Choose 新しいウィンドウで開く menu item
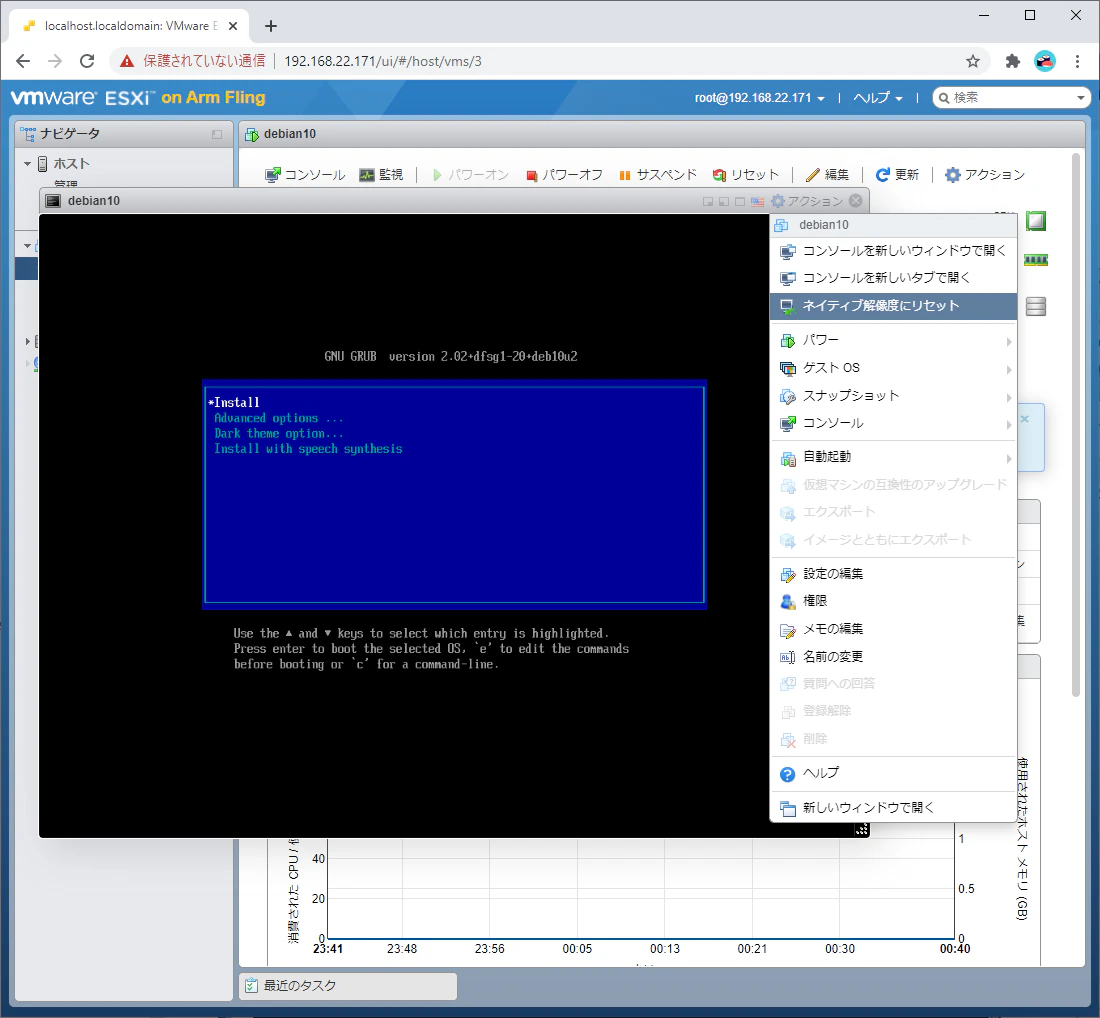 [x=893, y=808]
